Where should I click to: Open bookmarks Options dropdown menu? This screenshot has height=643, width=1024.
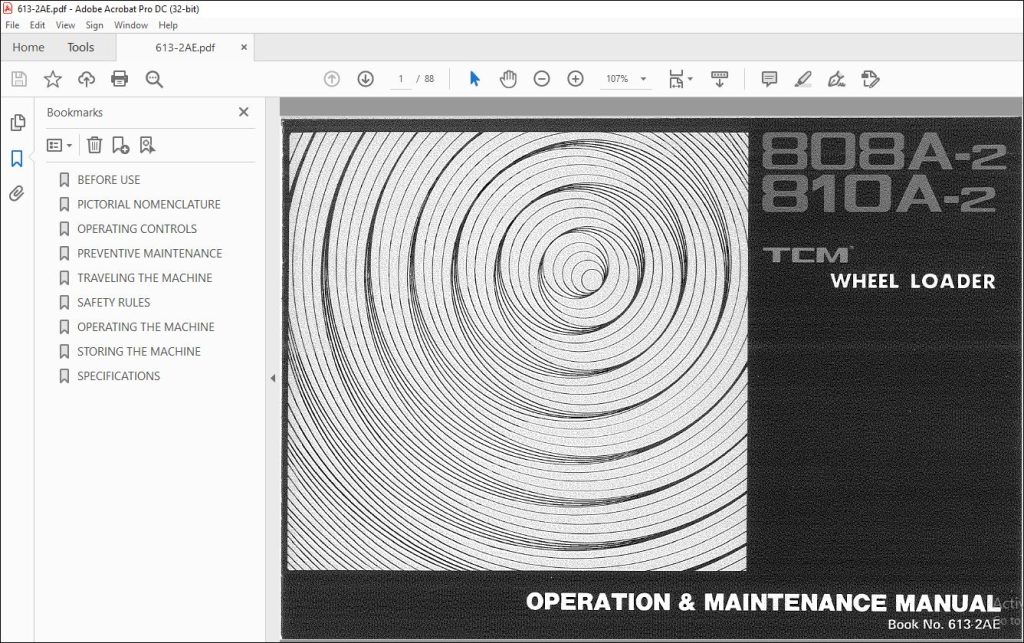tap(59, 145)
